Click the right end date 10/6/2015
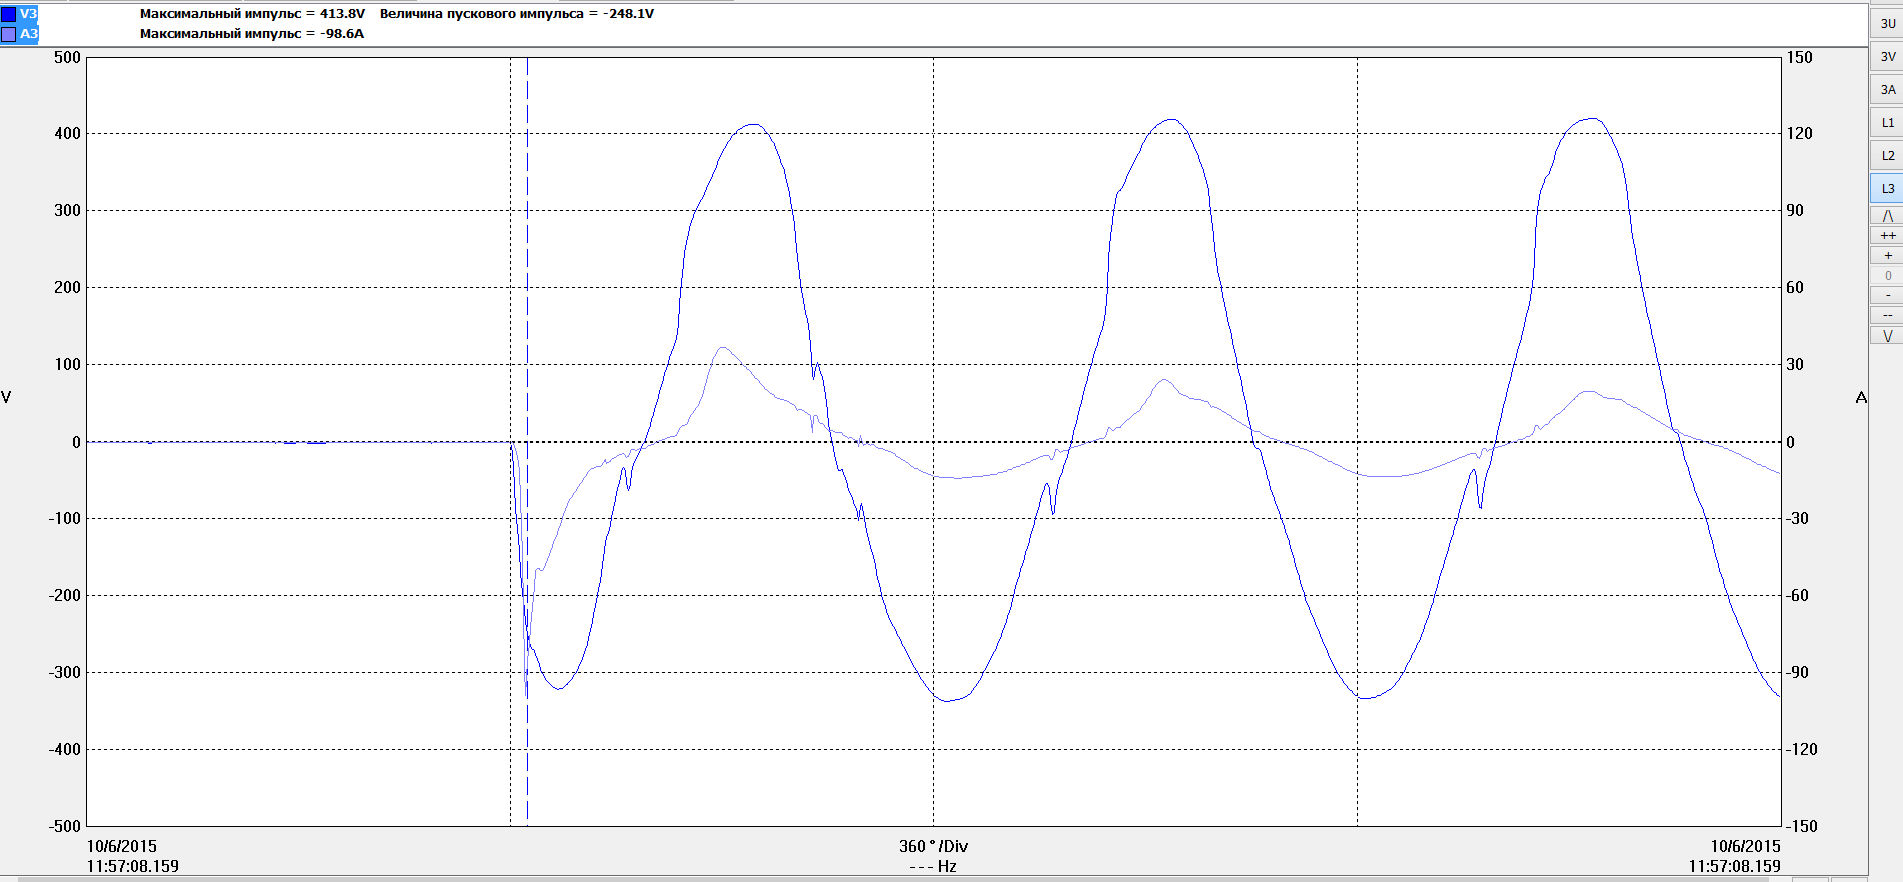Viewport: 1903px width, 882px height. tap(1745, 846)
